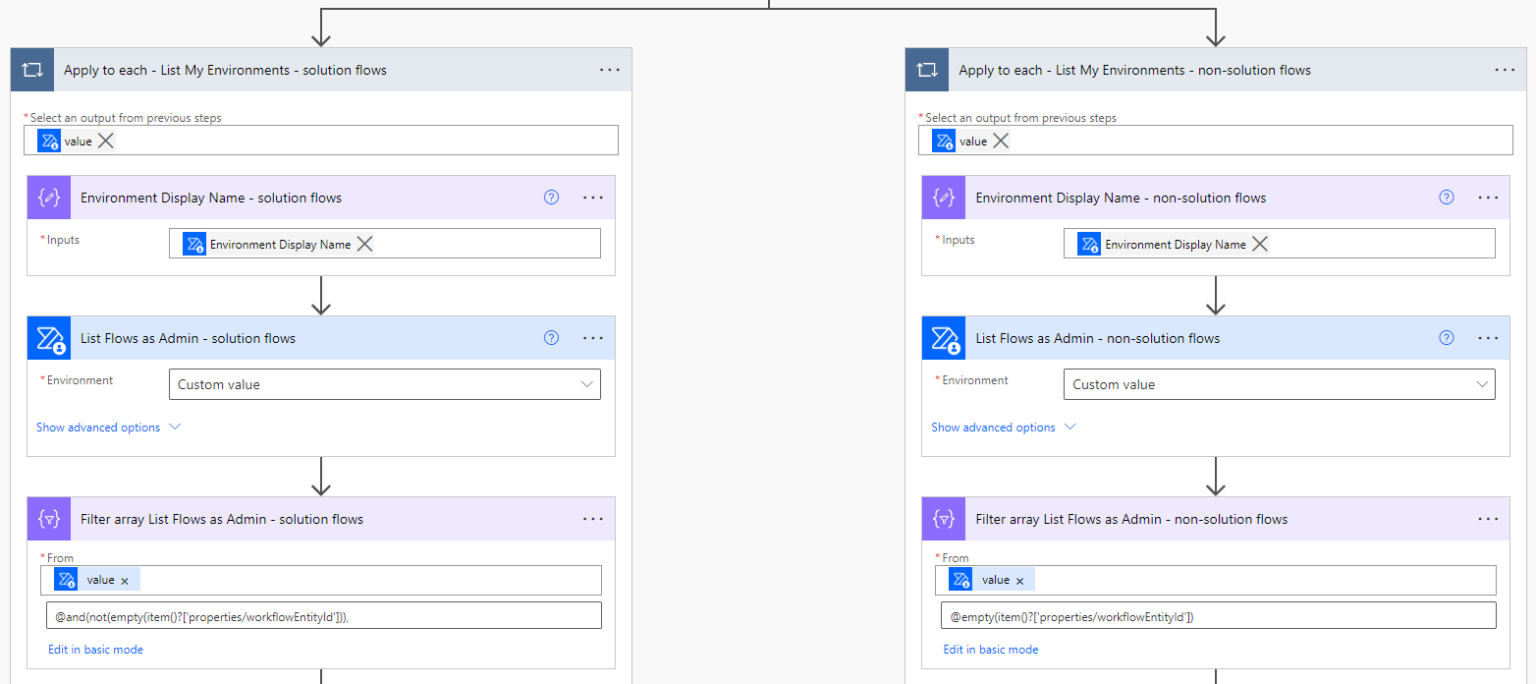
Task: Click the Apply to each loop icon for solution flows
Action: (33, 69)
